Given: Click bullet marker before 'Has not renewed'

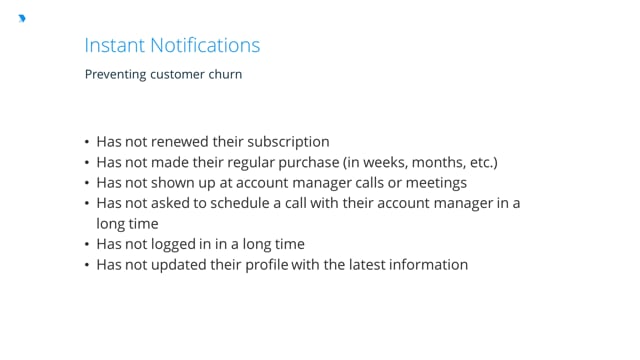Looking at the screenshot, I should (x=87, y=142).
